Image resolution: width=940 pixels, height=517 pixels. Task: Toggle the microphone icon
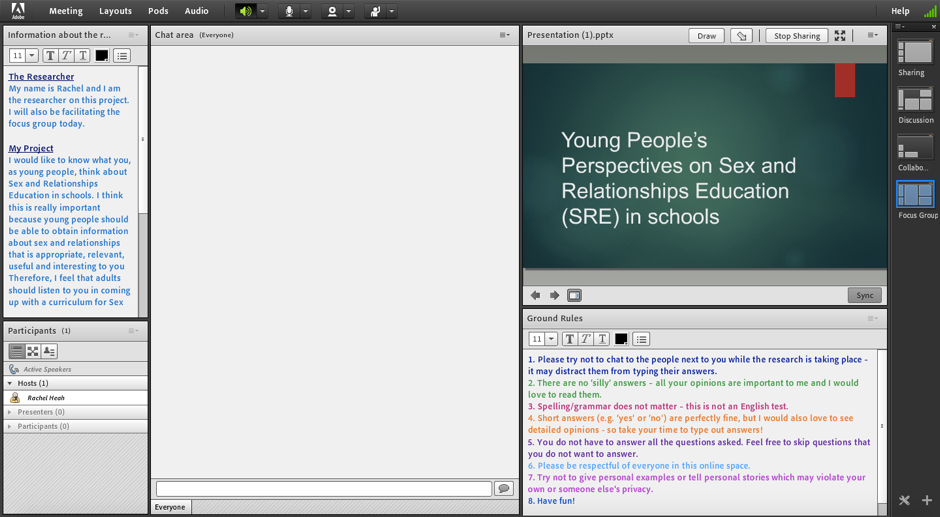(x=289, y=11)
